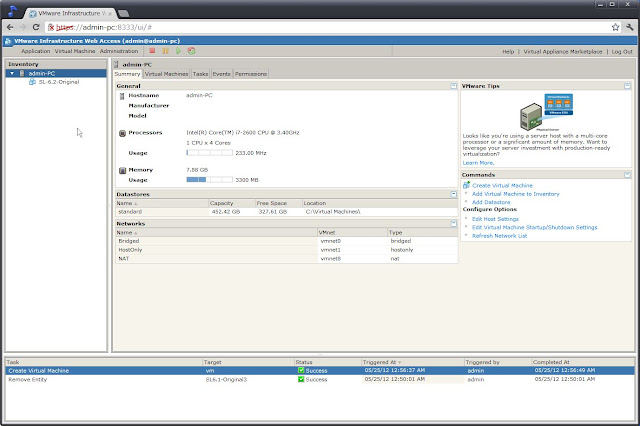Click Refresh Network List
The image size is (640, 426).
coord(500,236)
